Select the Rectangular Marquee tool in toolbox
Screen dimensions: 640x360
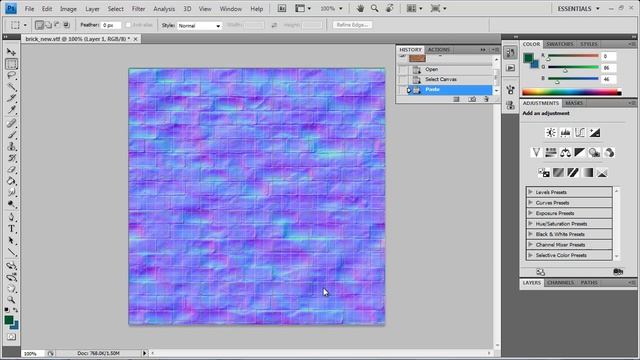11,64
